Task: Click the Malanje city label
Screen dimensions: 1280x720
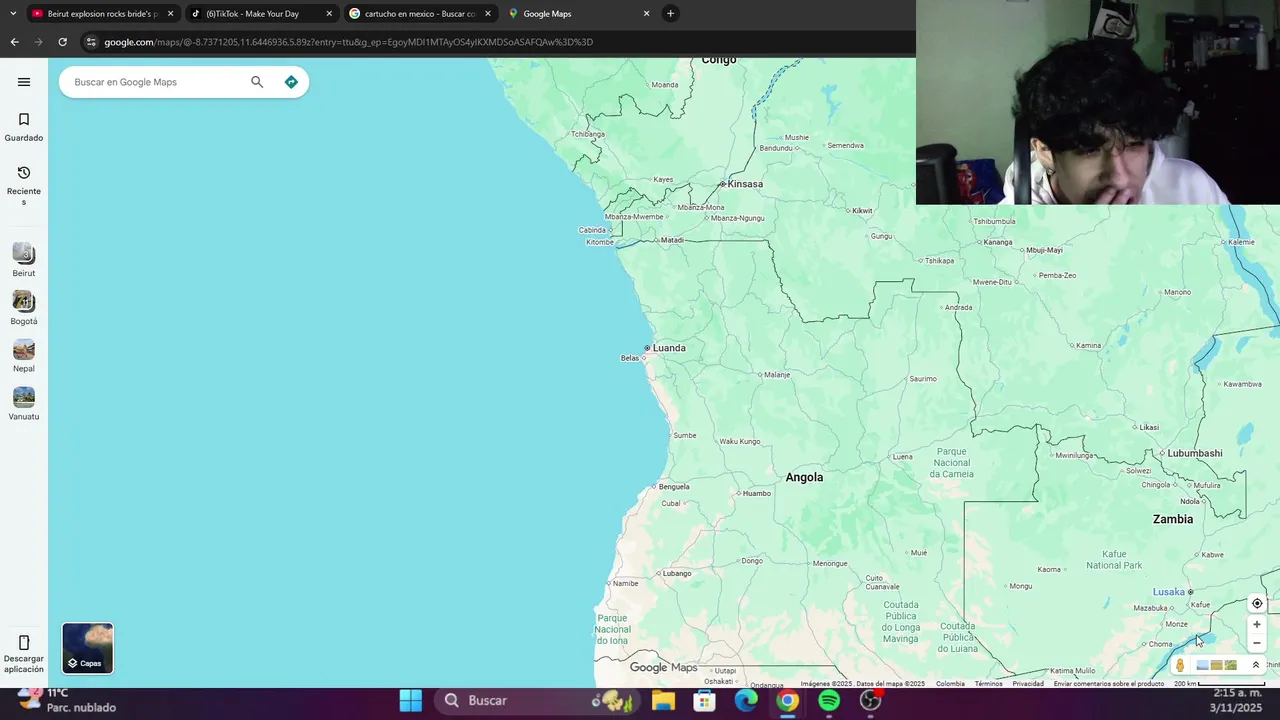Action: pyautogui.click(x=776, y=375)
